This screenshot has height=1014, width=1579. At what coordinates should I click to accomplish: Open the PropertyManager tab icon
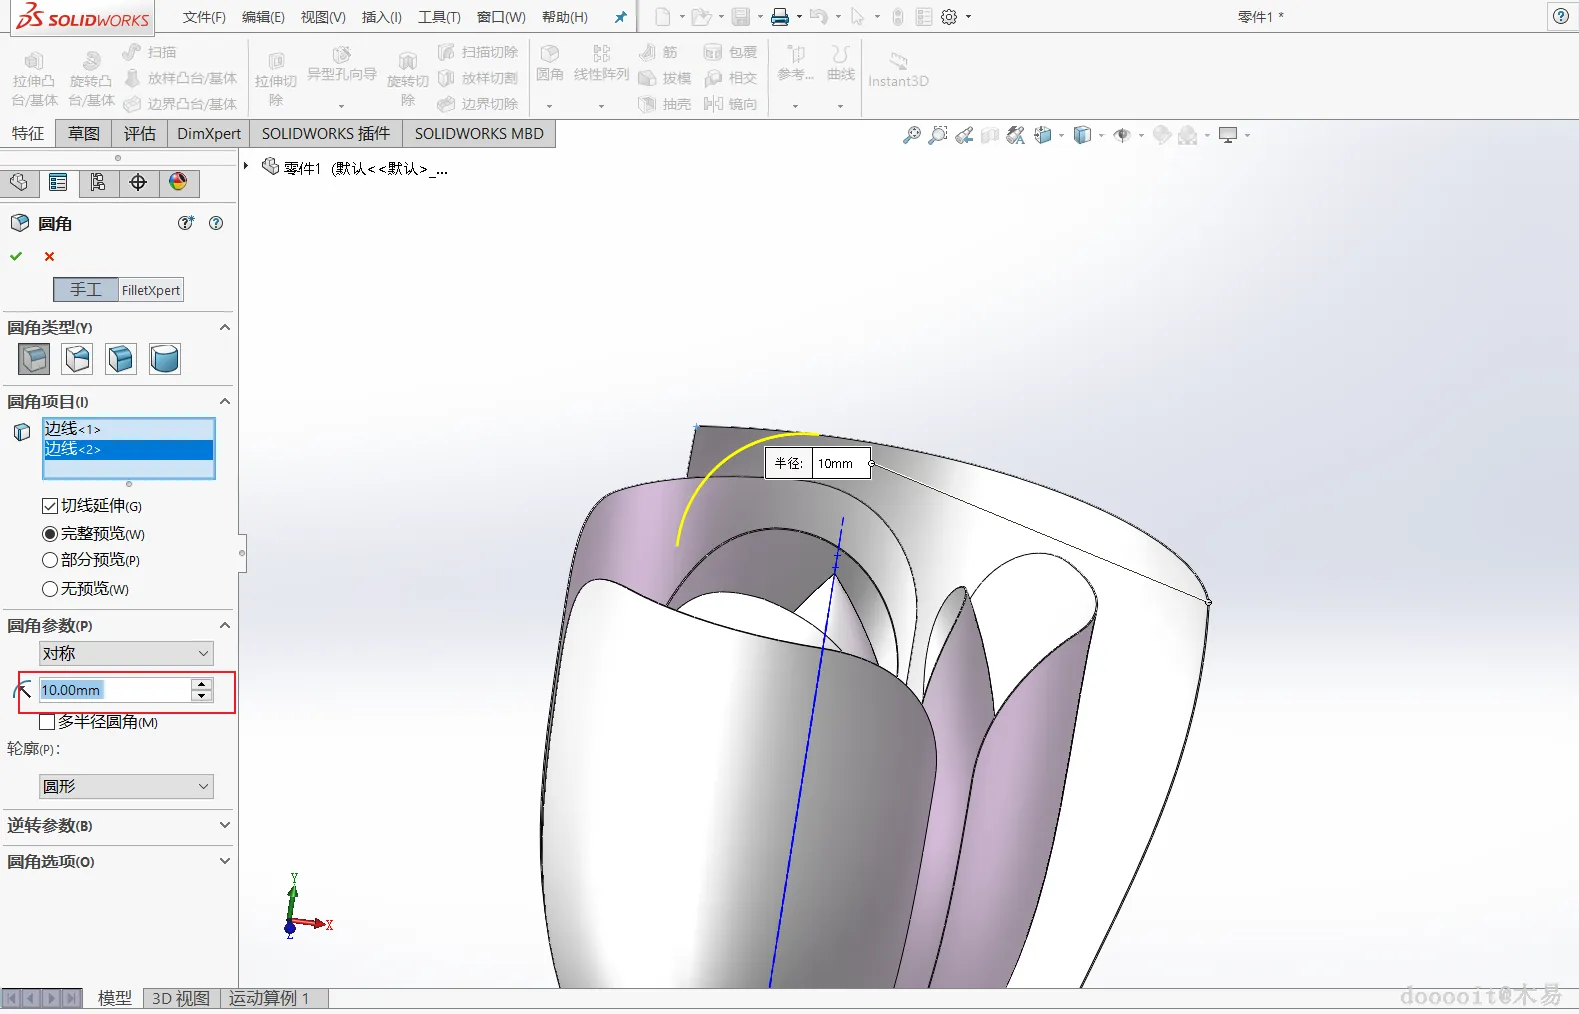58,182
